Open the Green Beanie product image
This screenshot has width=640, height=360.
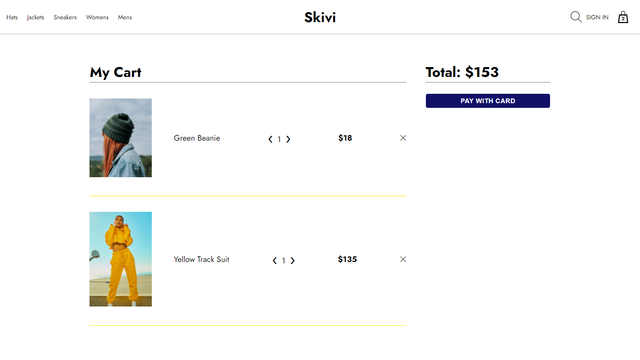[120, 138]
